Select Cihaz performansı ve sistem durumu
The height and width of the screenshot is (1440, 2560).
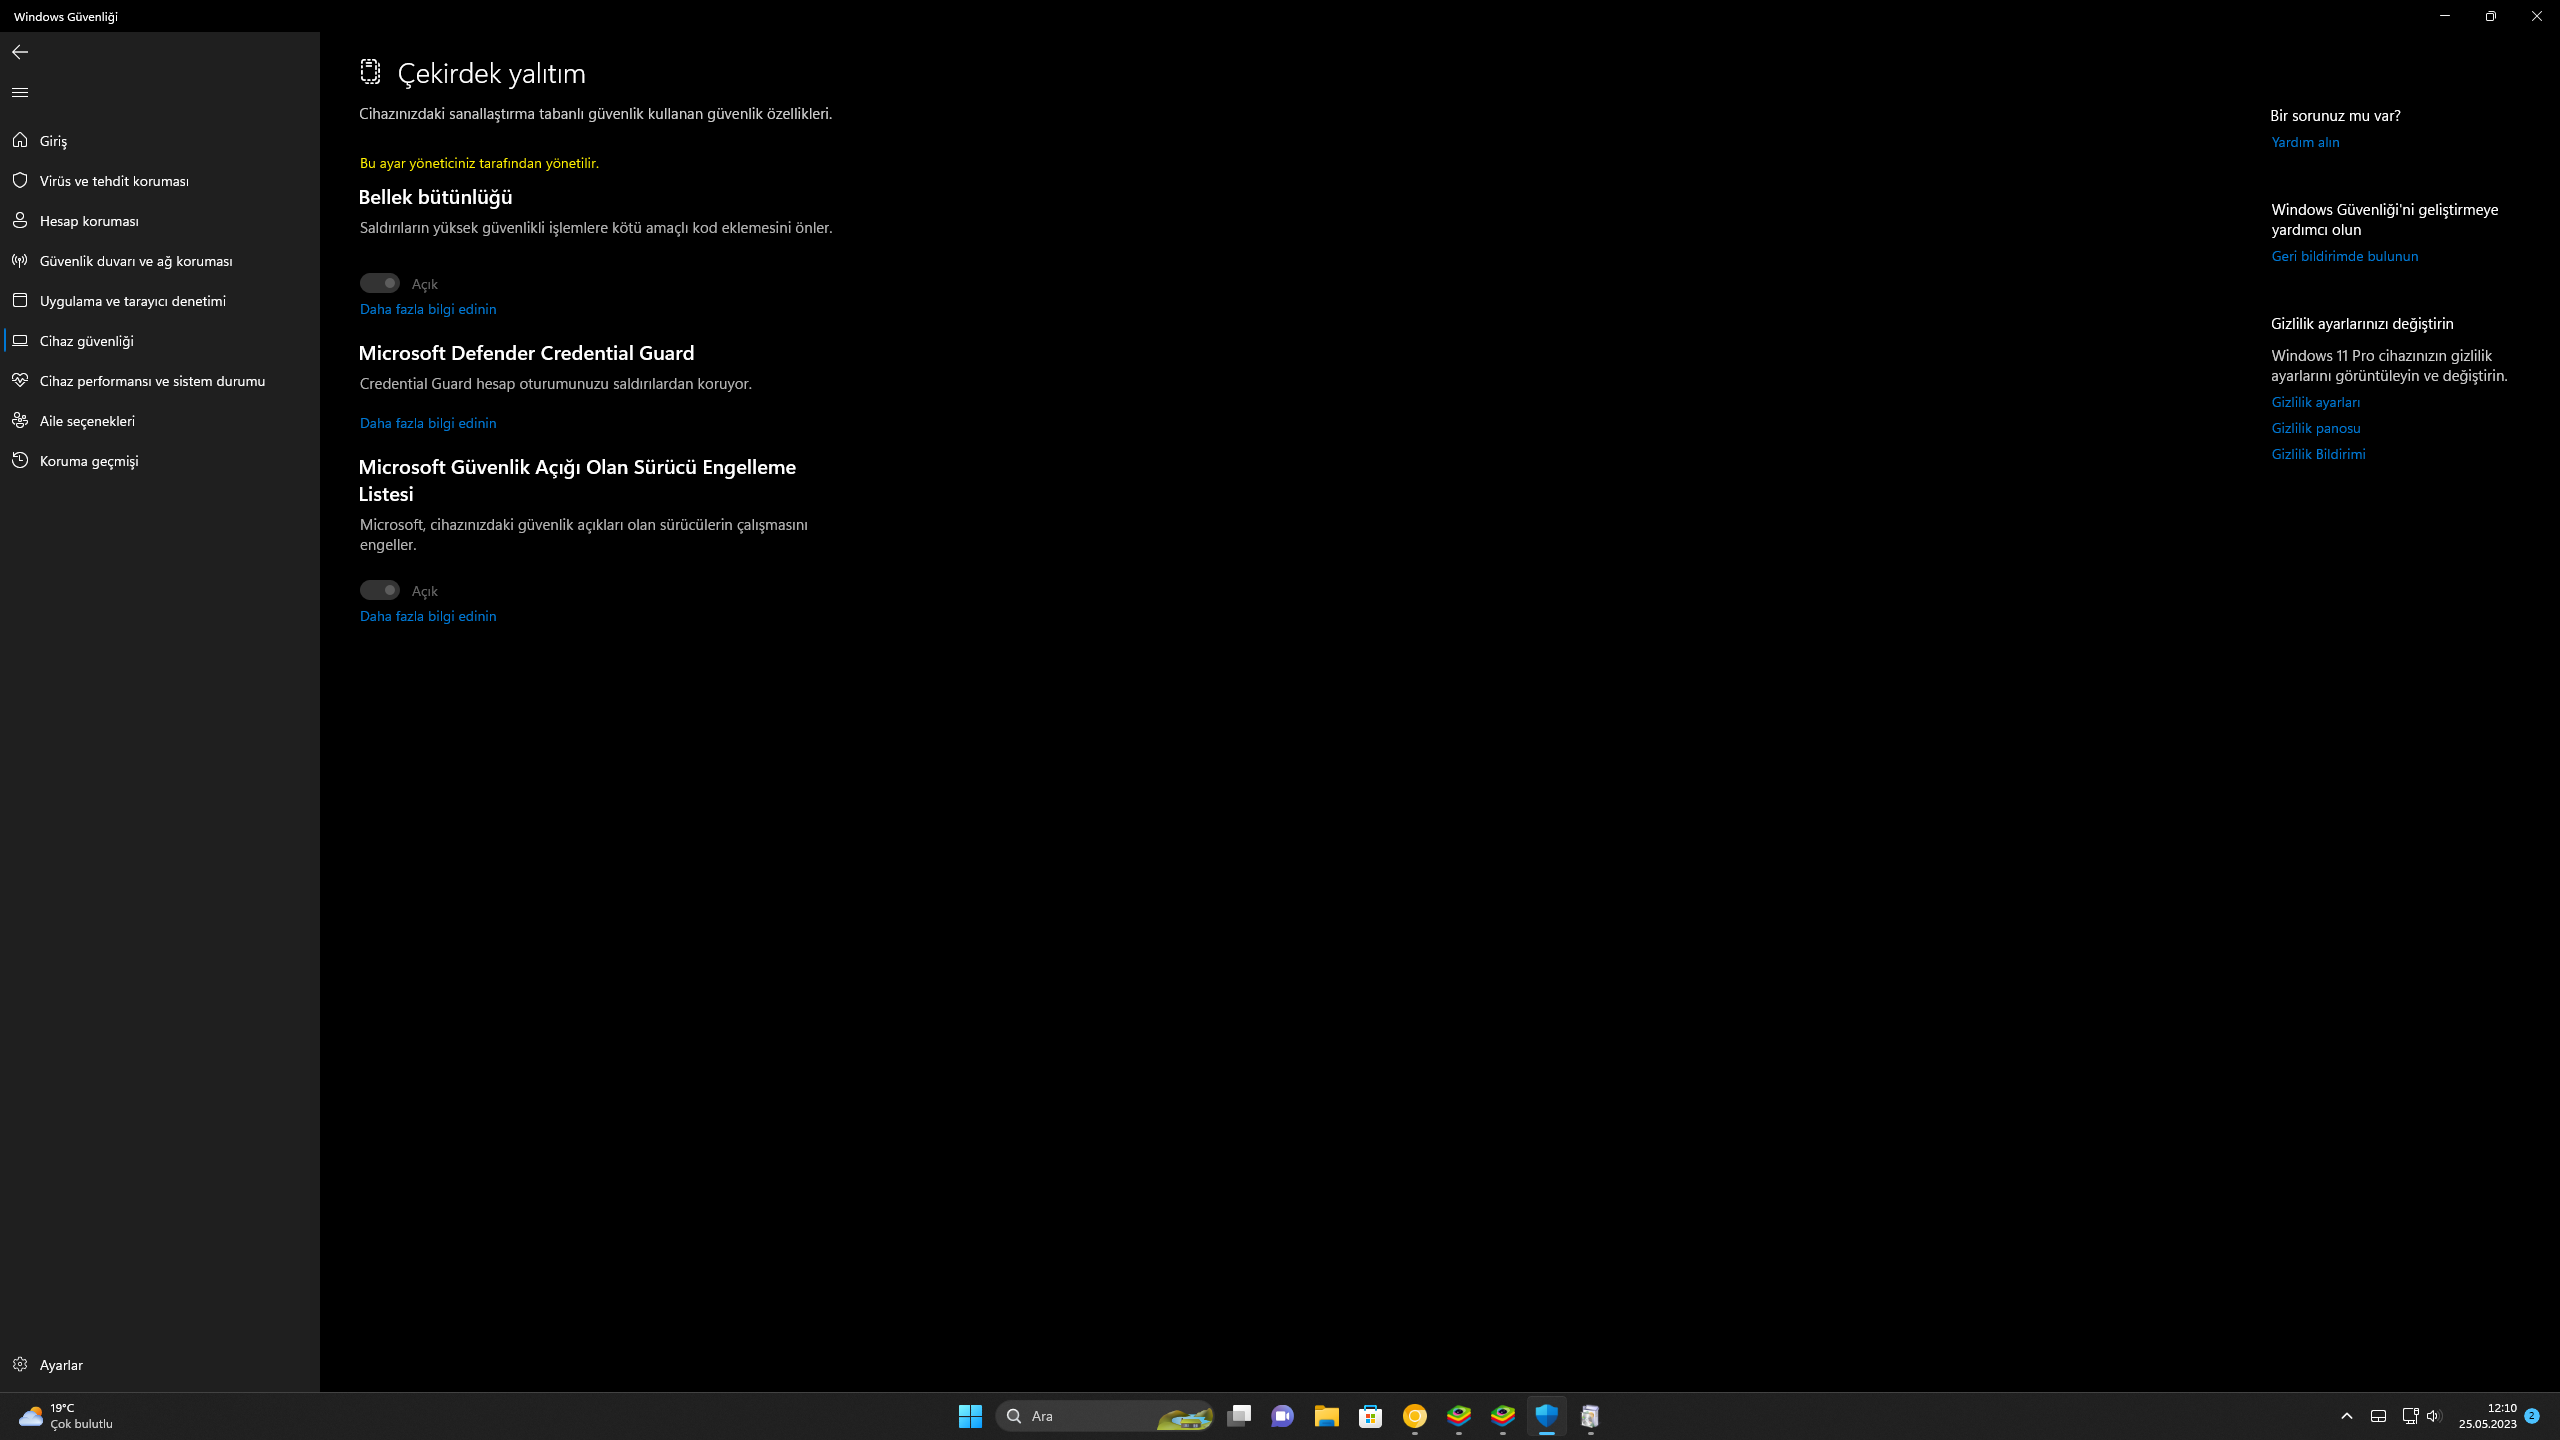160,380
